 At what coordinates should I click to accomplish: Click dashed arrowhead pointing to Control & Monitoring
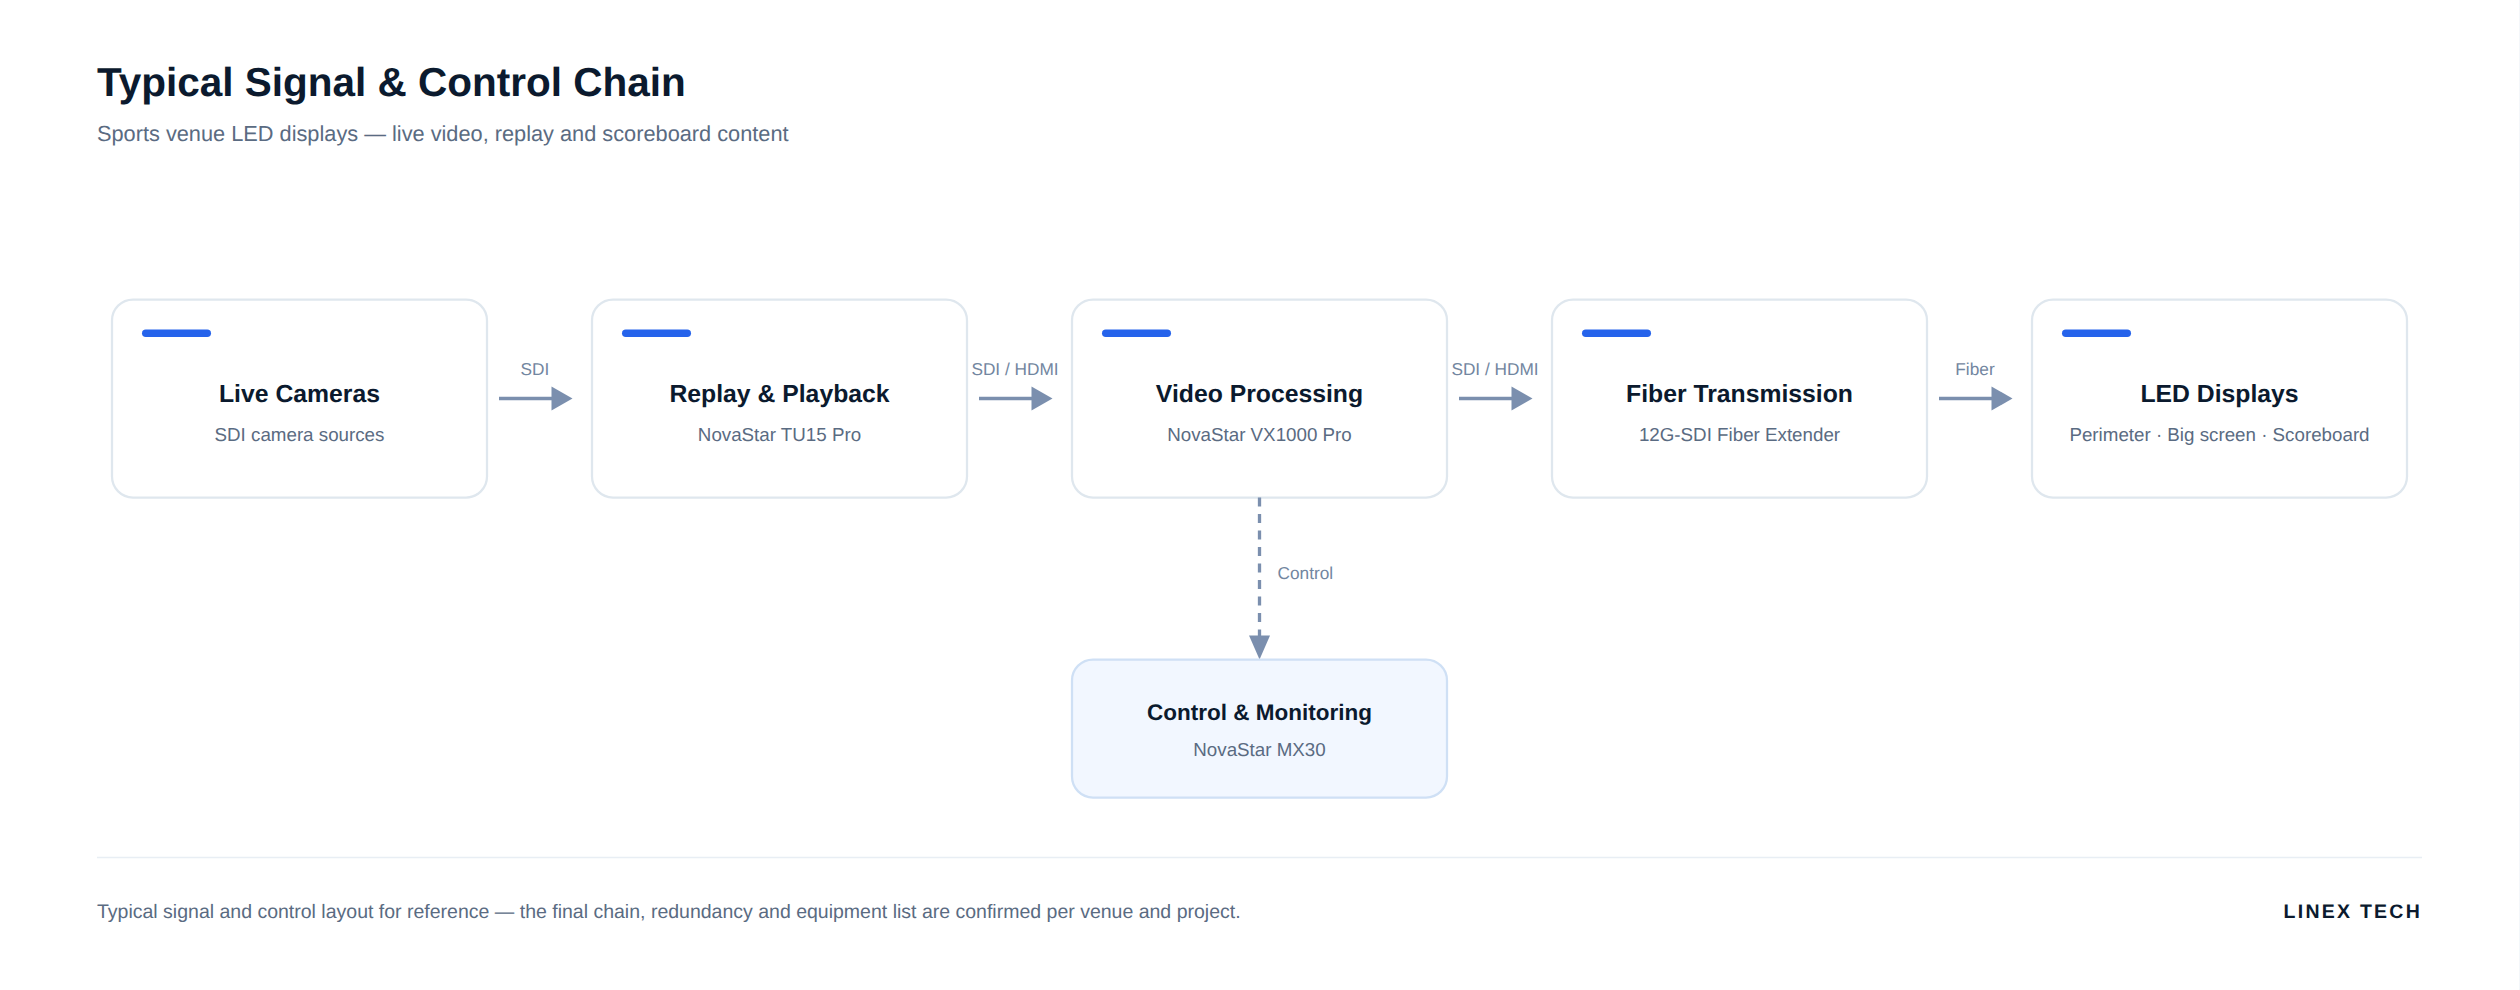point(1259,645)
